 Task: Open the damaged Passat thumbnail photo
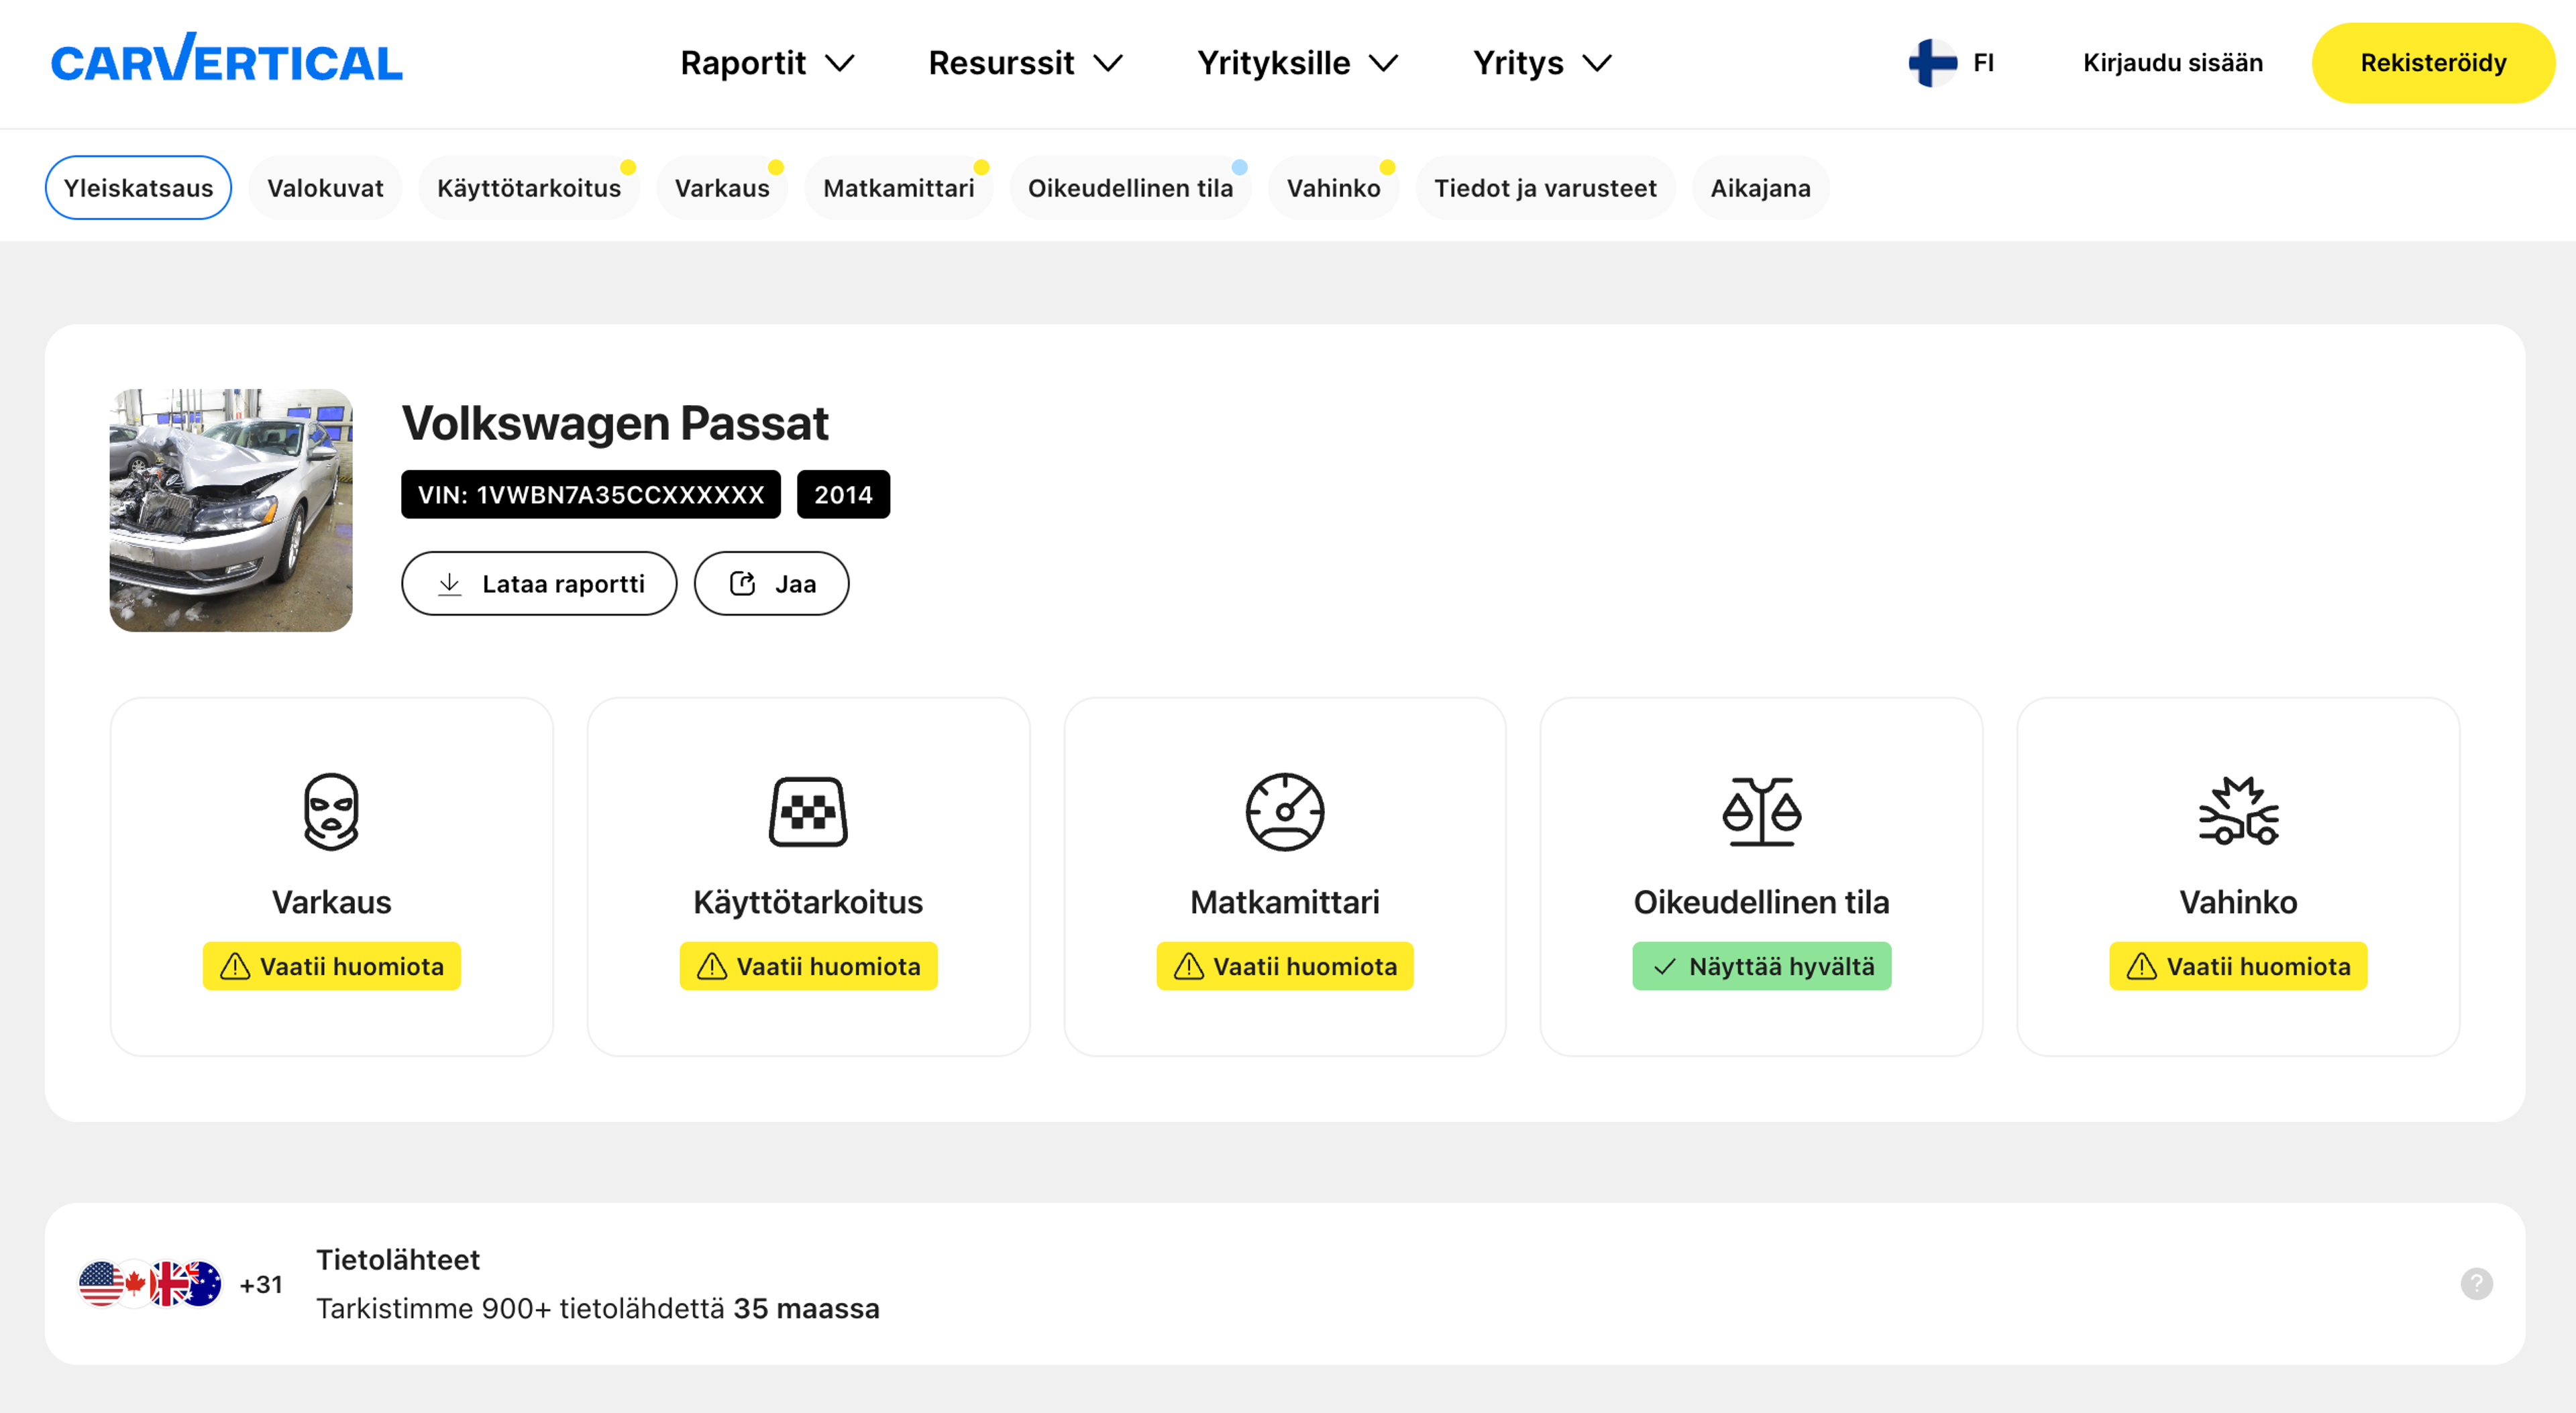(231, 510)
